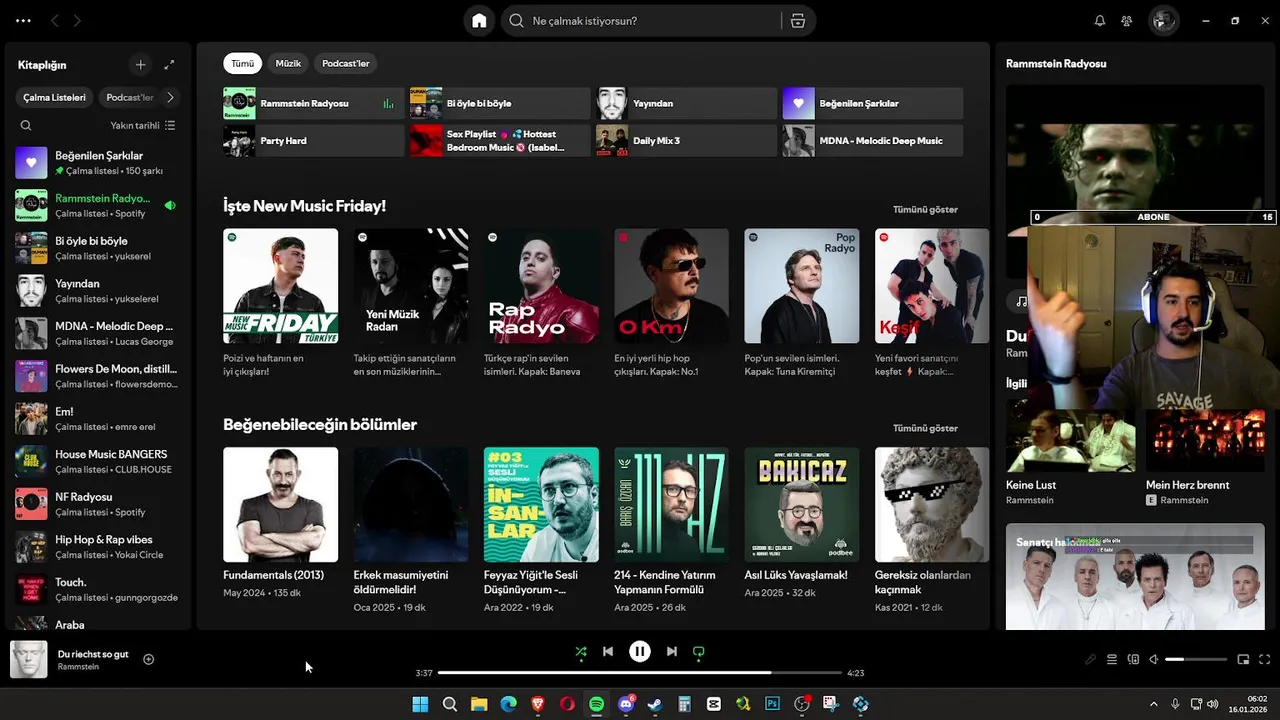This screenshot has height=720, width=1280.
Task: Open the Yakın tarihli sort dropdown
Action: pyautogui.click(x=143, y=126)
